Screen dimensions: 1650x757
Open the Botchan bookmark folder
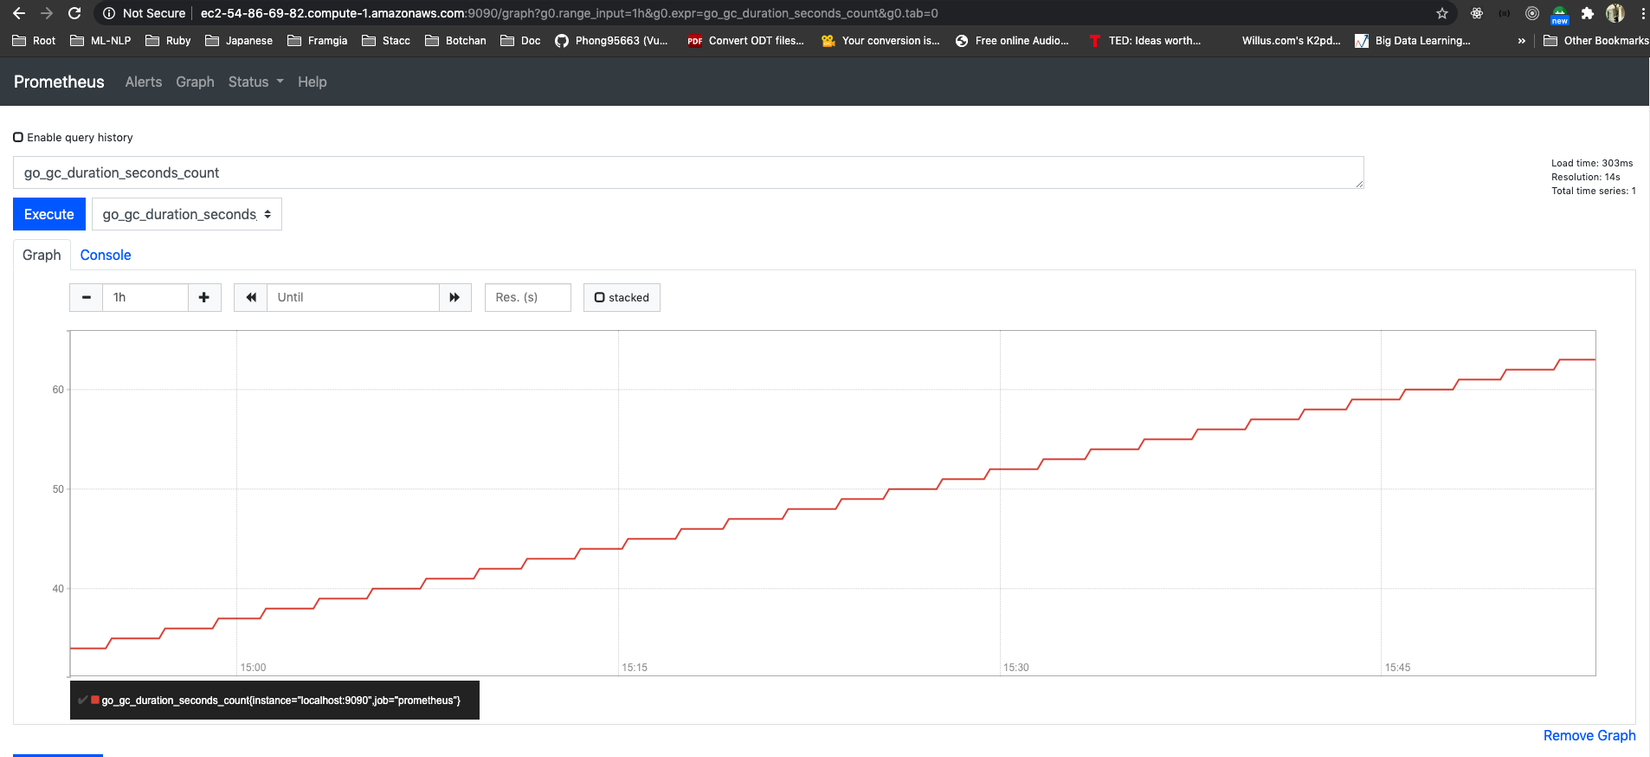[x=455, y=41]
